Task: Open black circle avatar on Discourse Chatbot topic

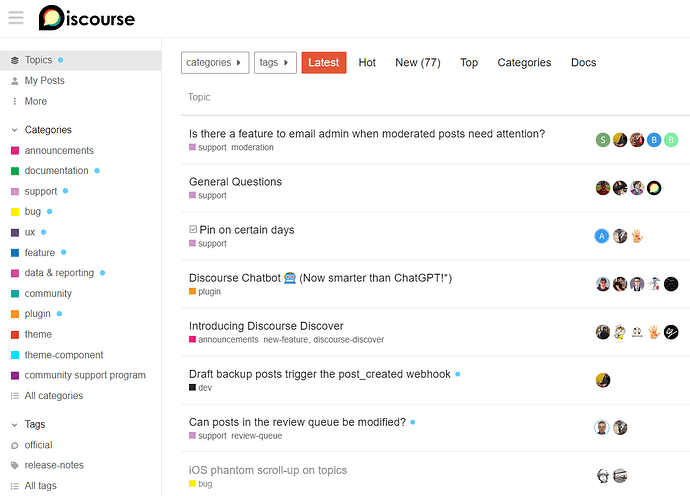Action: tap(671, 284)
